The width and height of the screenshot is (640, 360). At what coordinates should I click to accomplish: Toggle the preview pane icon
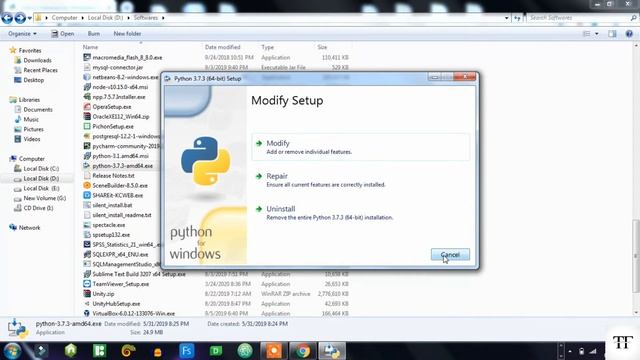click(x=612, y=34)
